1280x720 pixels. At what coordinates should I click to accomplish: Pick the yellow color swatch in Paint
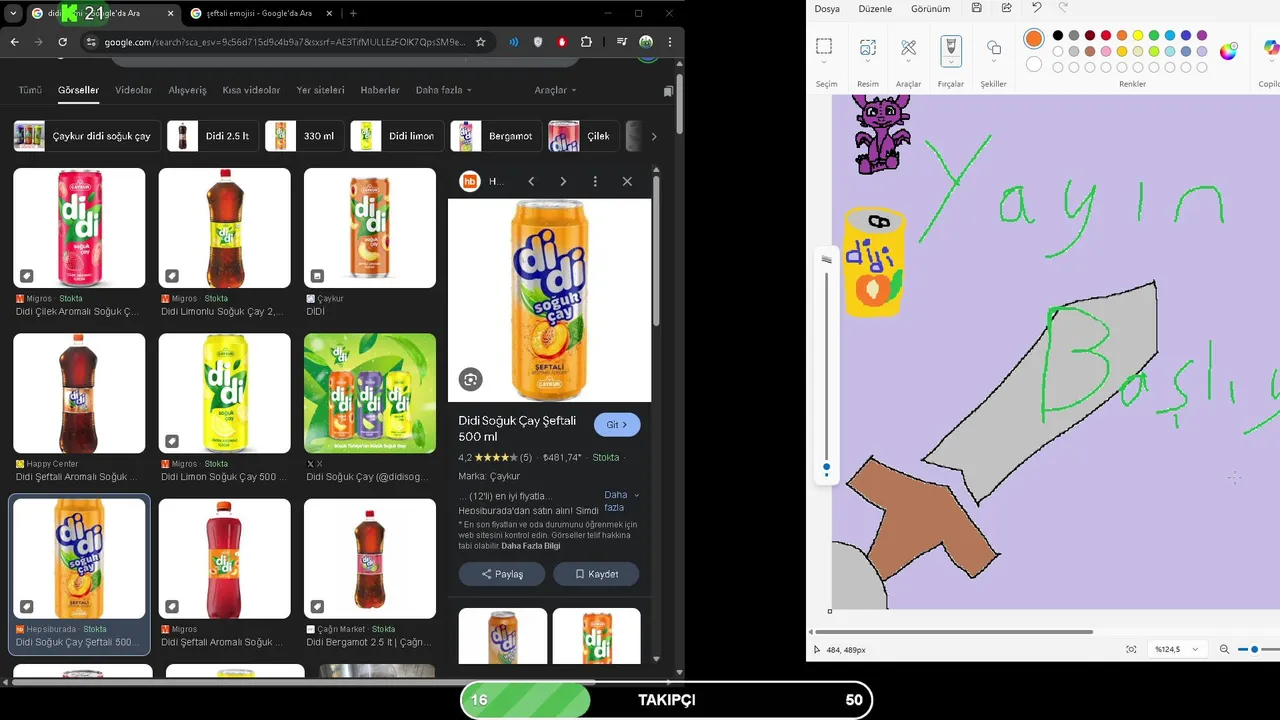(x=1138, y=36)
